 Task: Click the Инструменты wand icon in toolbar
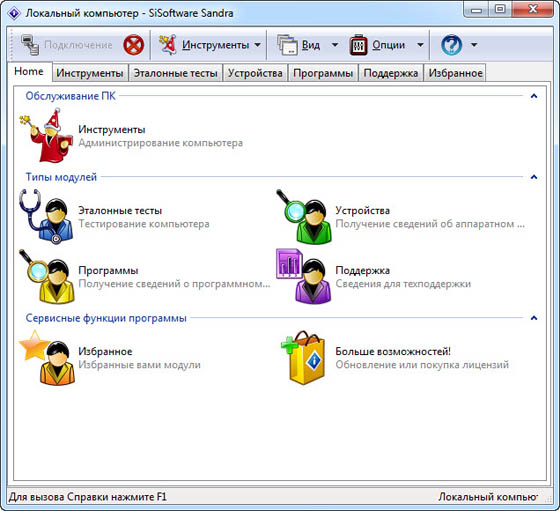coord(168,45)
